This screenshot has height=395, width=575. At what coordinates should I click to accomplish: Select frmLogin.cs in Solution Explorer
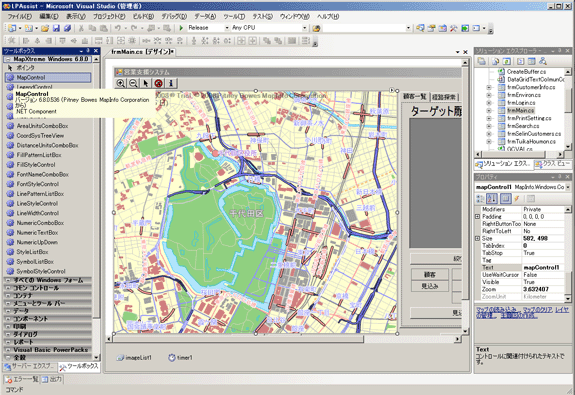point(521,103)
